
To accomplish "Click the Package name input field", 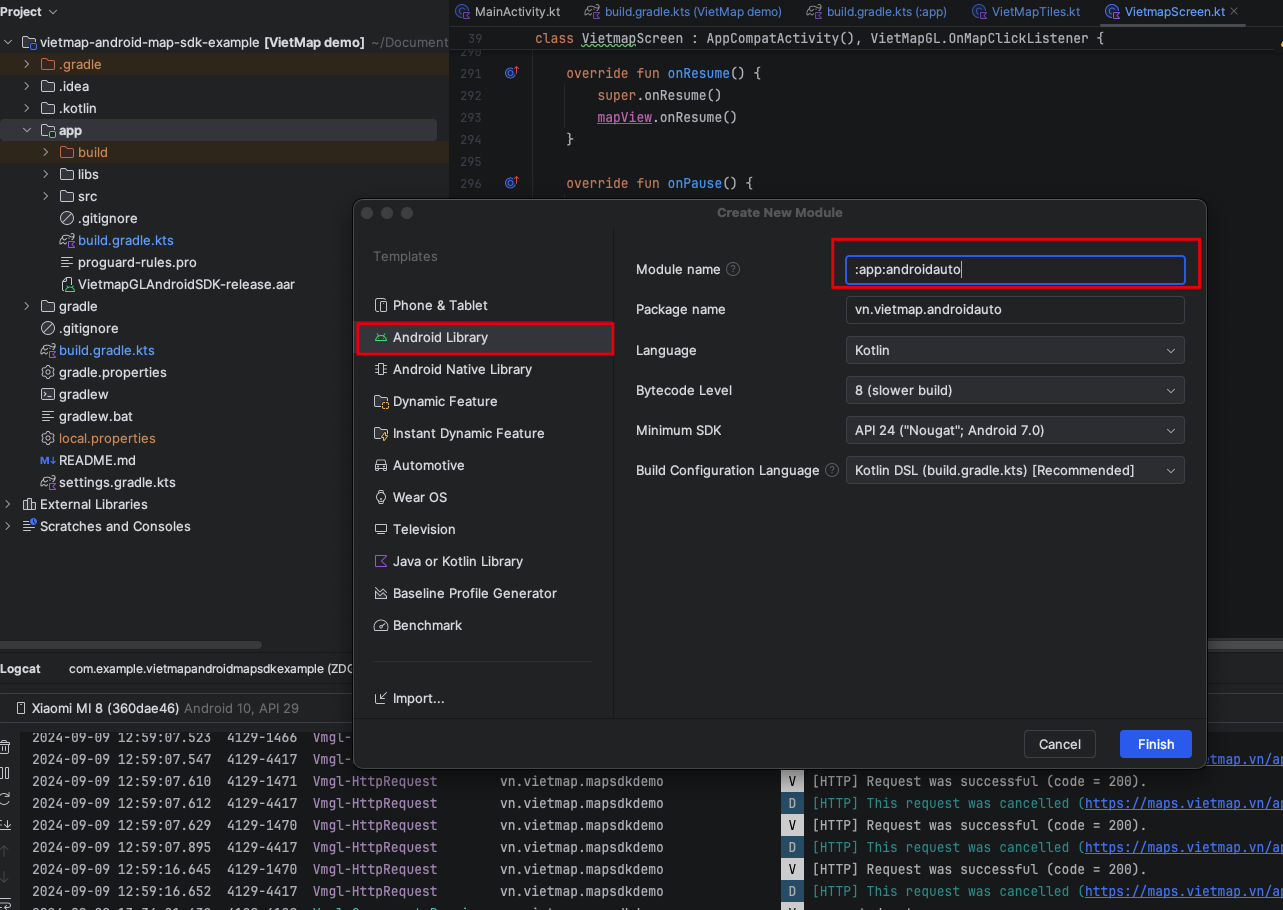I will point(1015,310).
